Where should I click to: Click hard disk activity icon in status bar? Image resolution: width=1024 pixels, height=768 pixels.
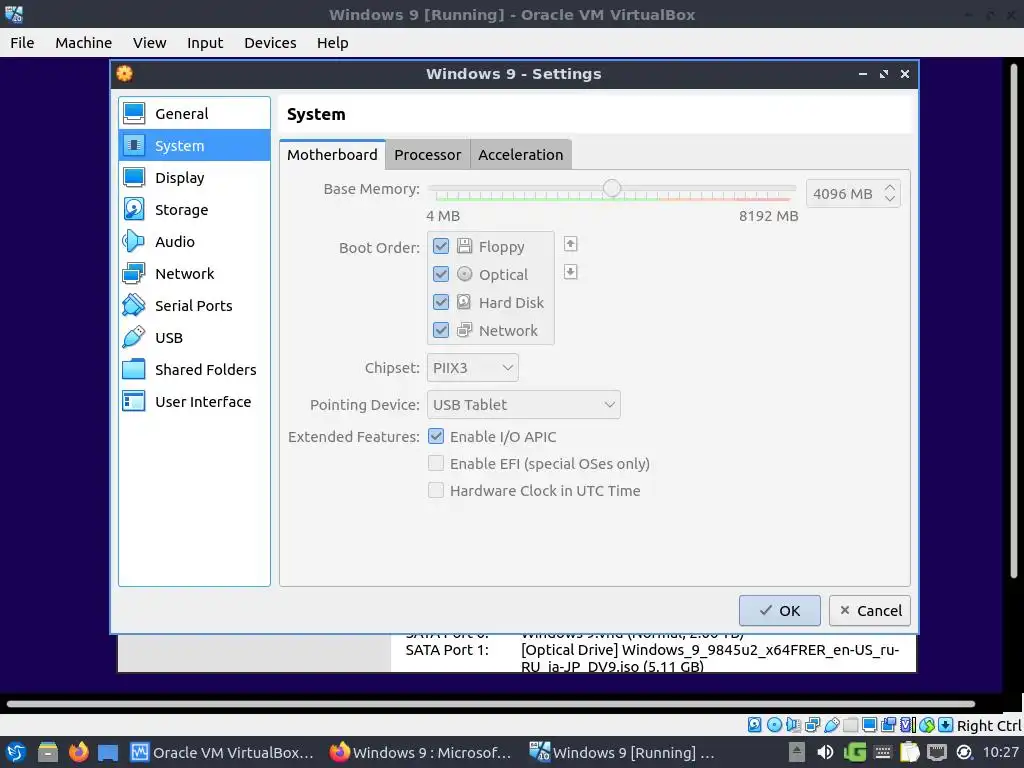(754, 725)
